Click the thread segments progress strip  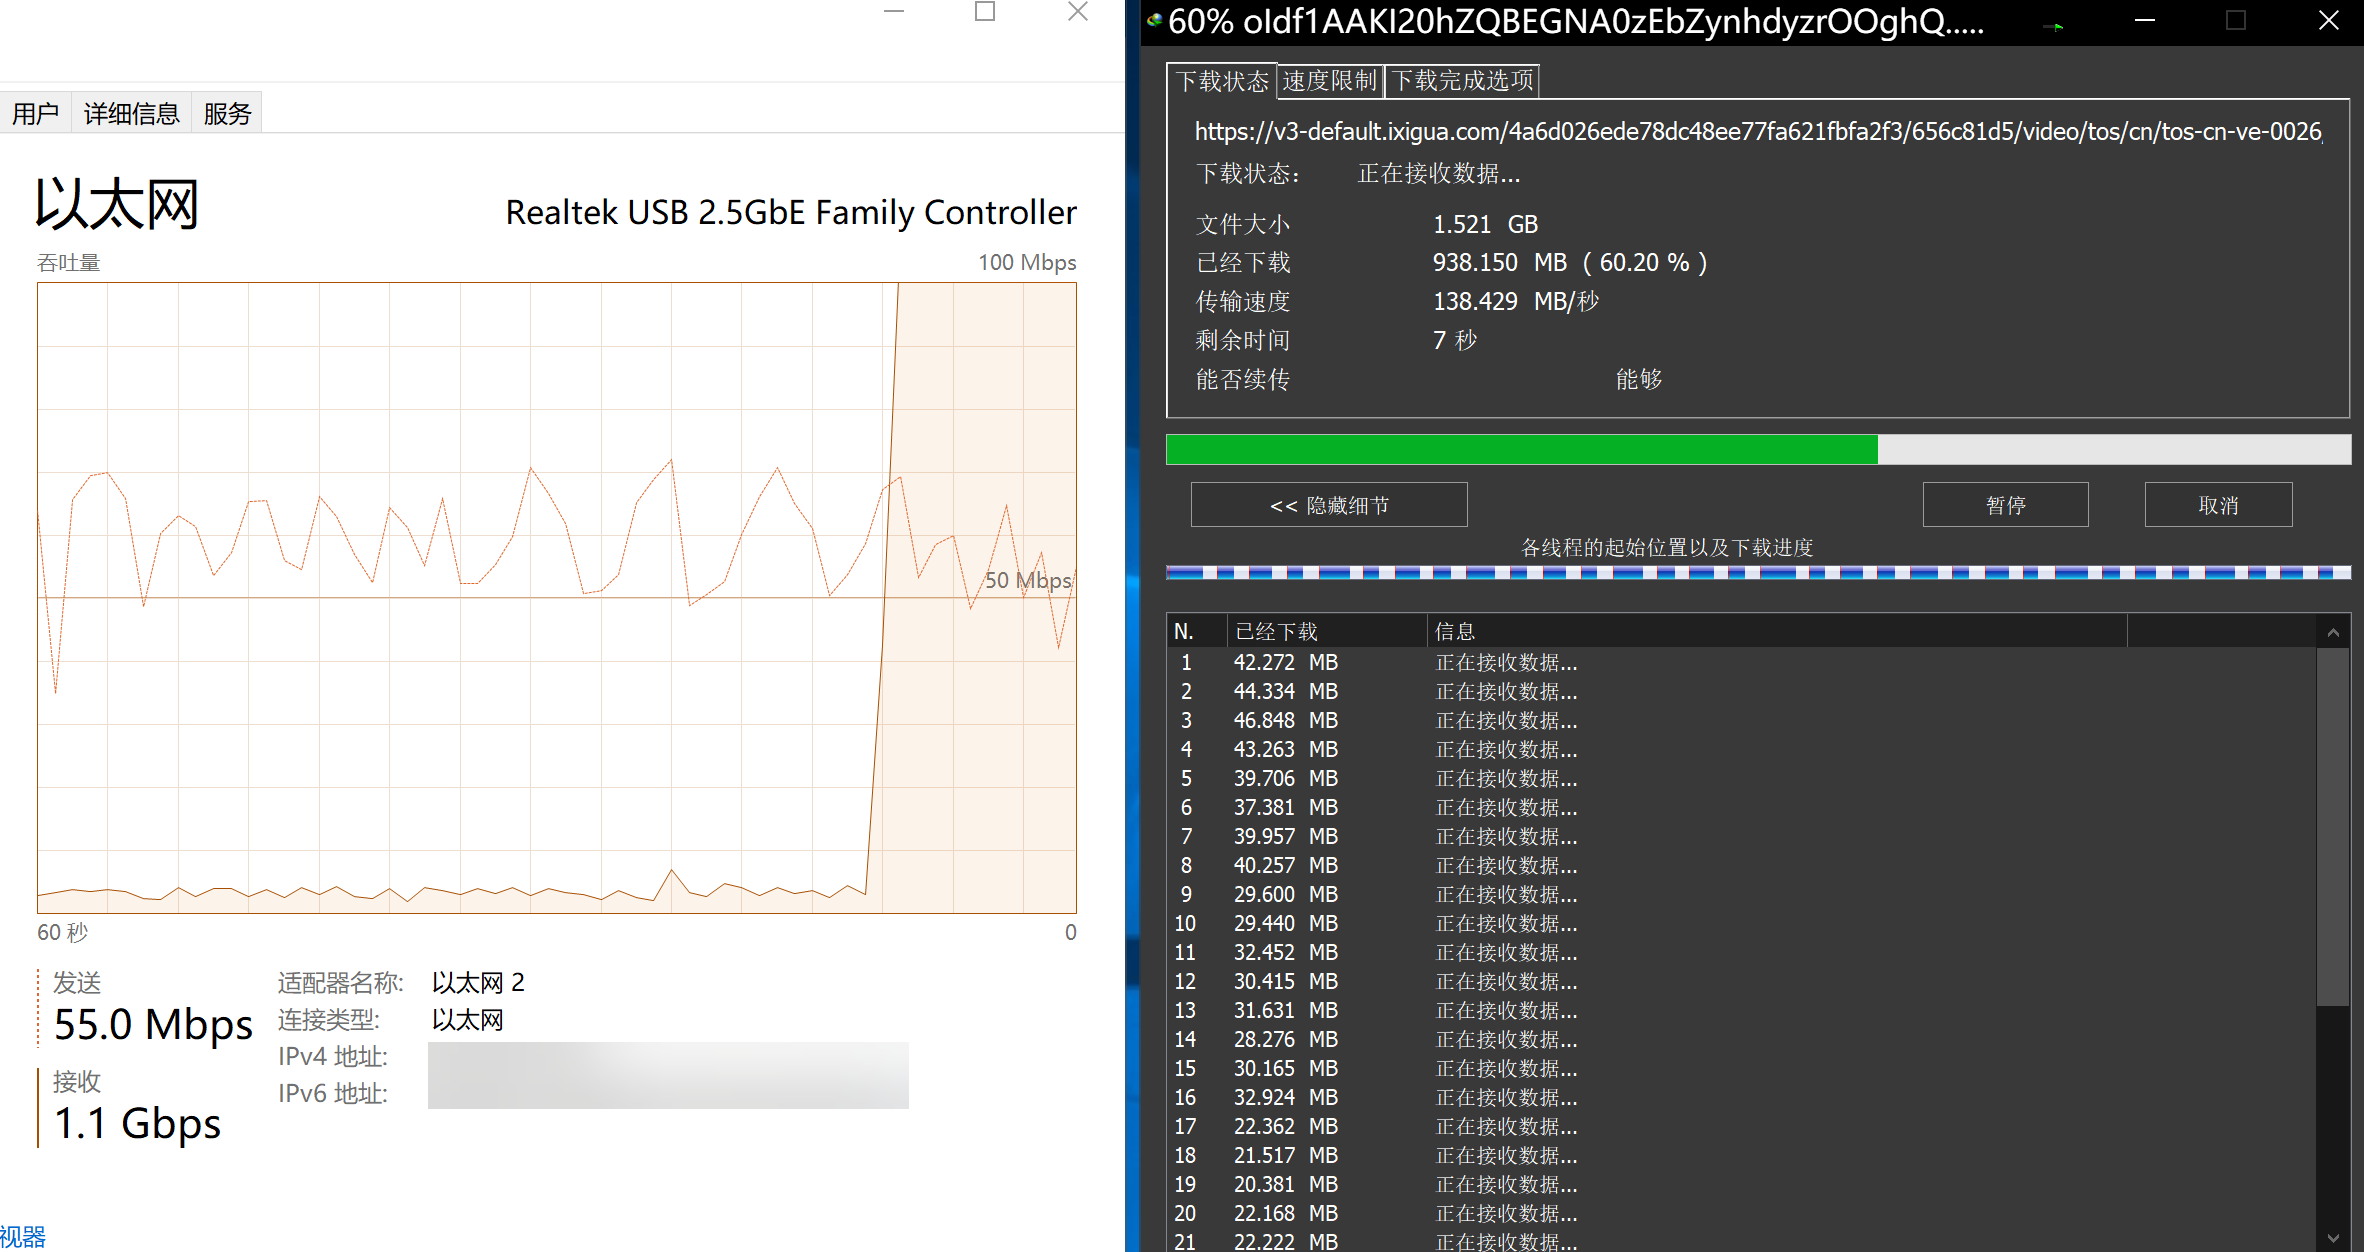click(x=1758, y=573)
